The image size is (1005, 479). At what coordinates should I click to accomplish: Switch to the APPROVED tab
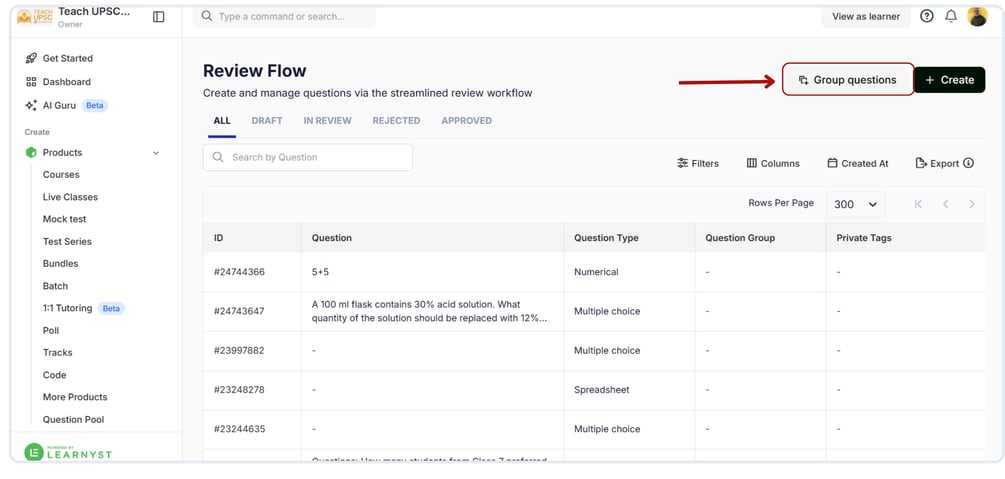pos(467,121)
